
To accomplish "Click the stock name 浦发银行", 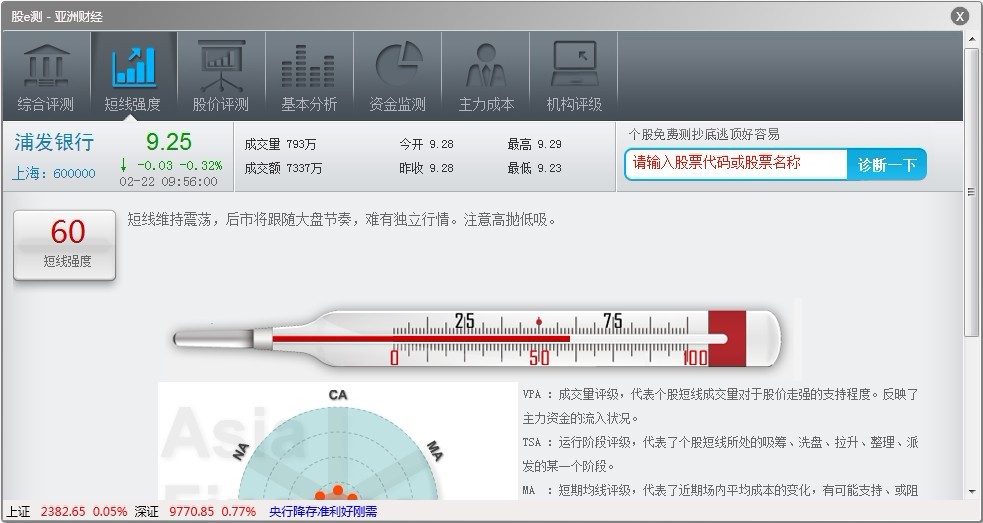I will pos(54,142).
